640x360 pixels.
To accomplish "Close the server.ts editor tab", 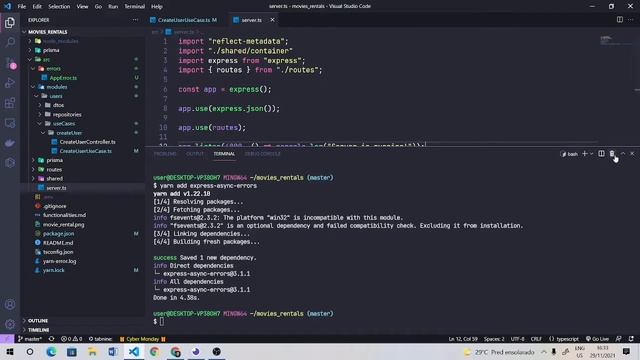I will (272, 20).
